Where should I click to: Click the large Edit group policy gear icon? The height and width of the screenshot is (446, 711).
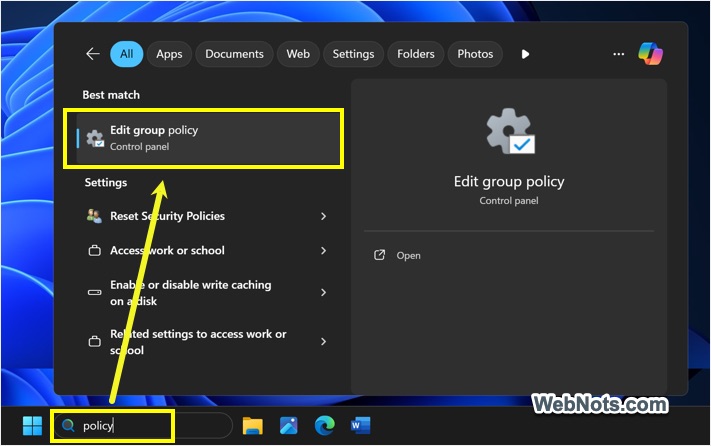(510, 131)
